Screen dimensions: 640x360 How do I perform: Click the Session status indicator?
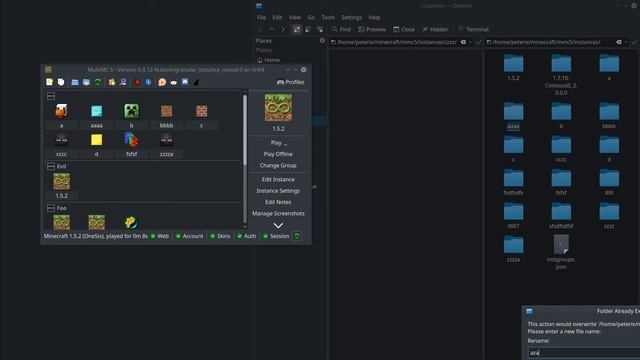tap(276, 236)
